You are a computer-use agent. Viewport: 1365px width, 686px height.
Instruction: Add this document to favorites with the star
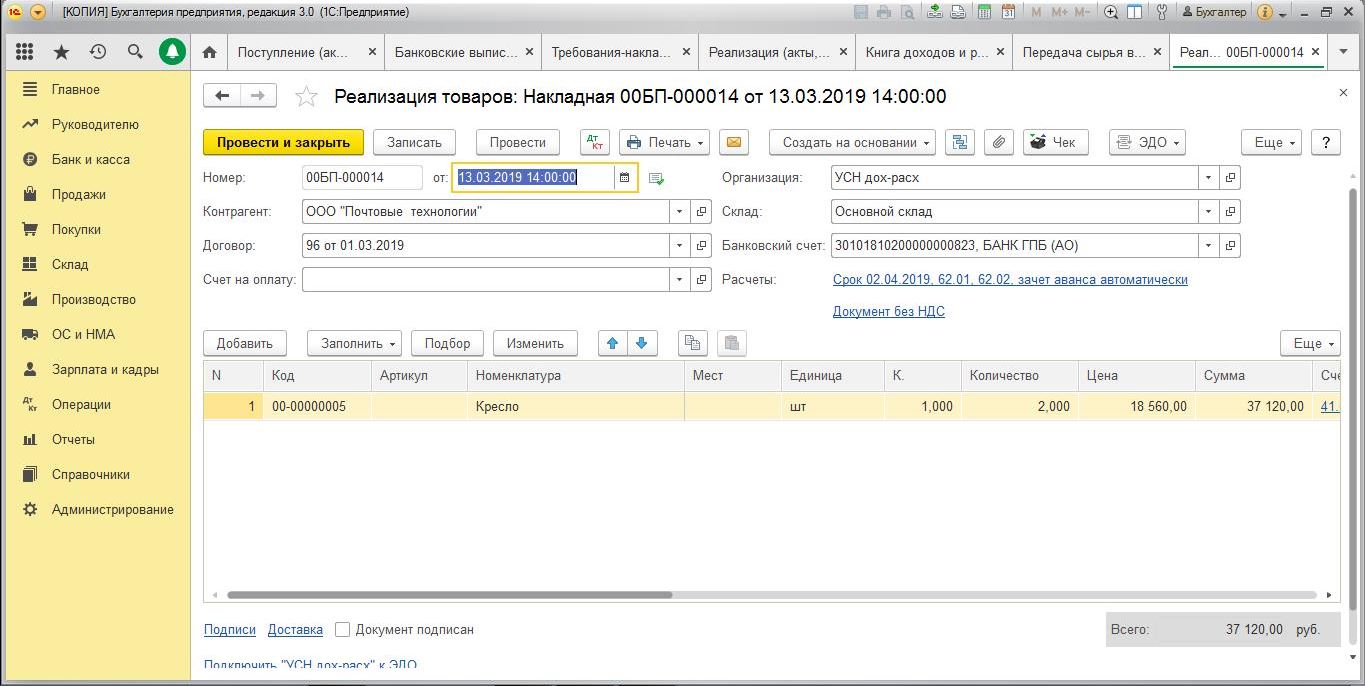point(307,97)
